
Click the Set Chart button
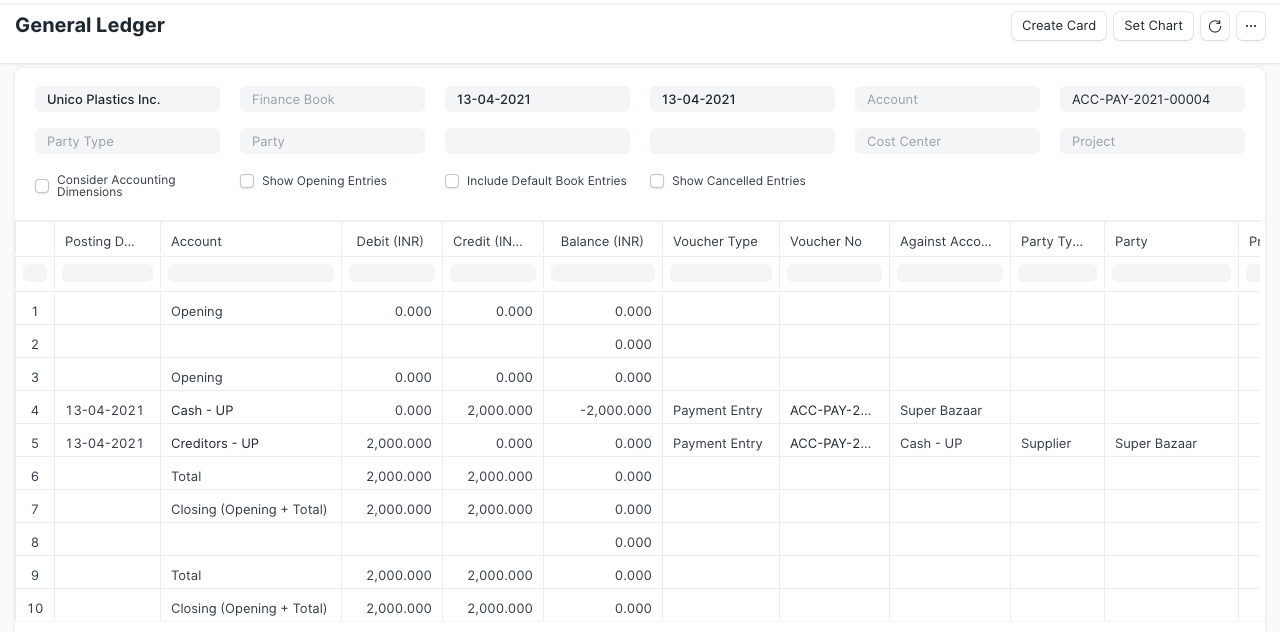pos(1152,26)
